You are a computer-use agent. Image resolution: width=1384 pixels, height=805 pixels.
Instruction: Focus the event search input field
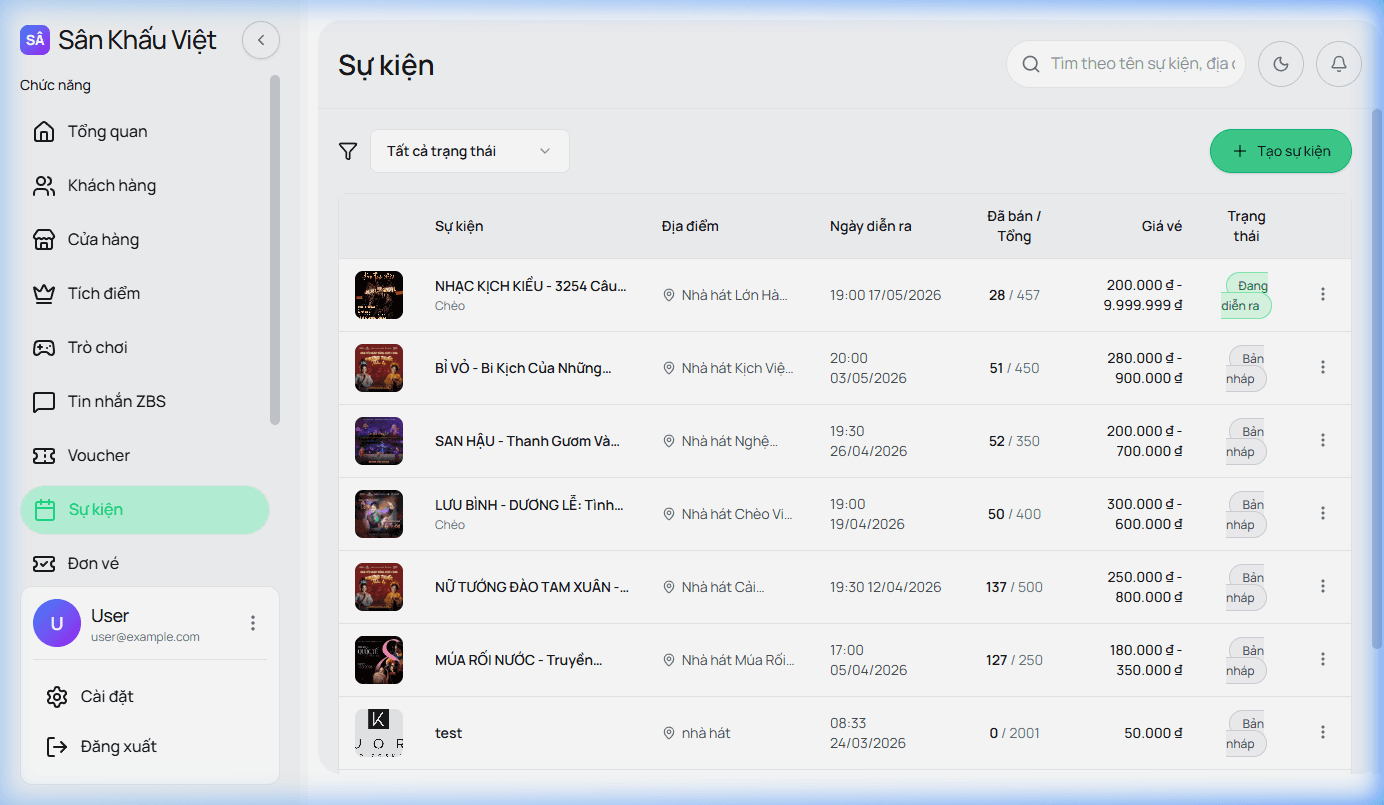[1140, 64]
